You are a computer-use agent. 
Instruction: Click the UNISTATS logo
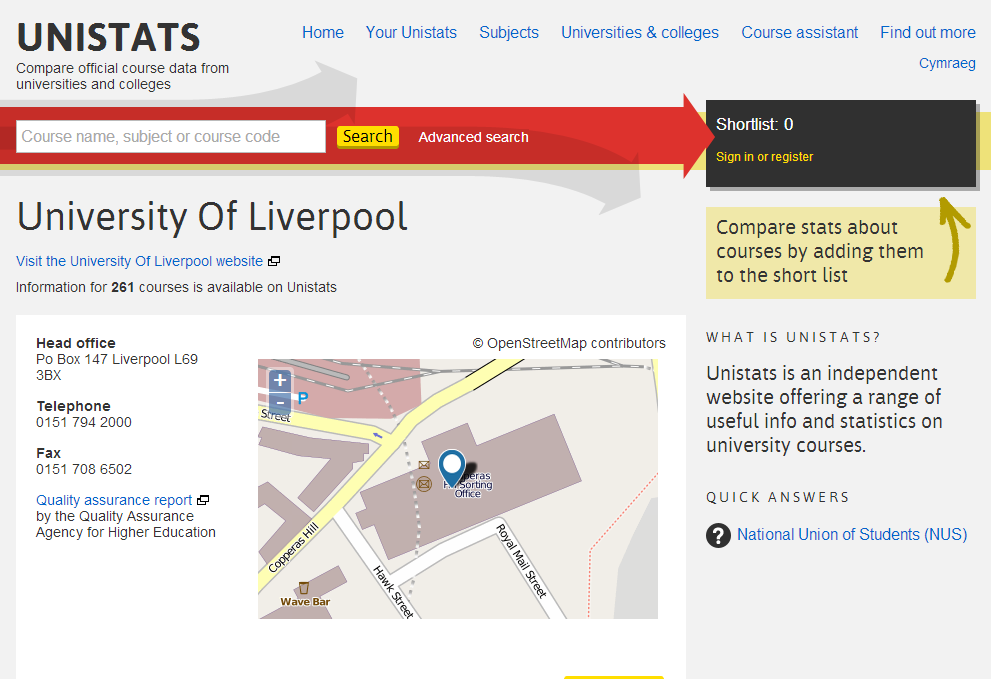click(108, 37)
